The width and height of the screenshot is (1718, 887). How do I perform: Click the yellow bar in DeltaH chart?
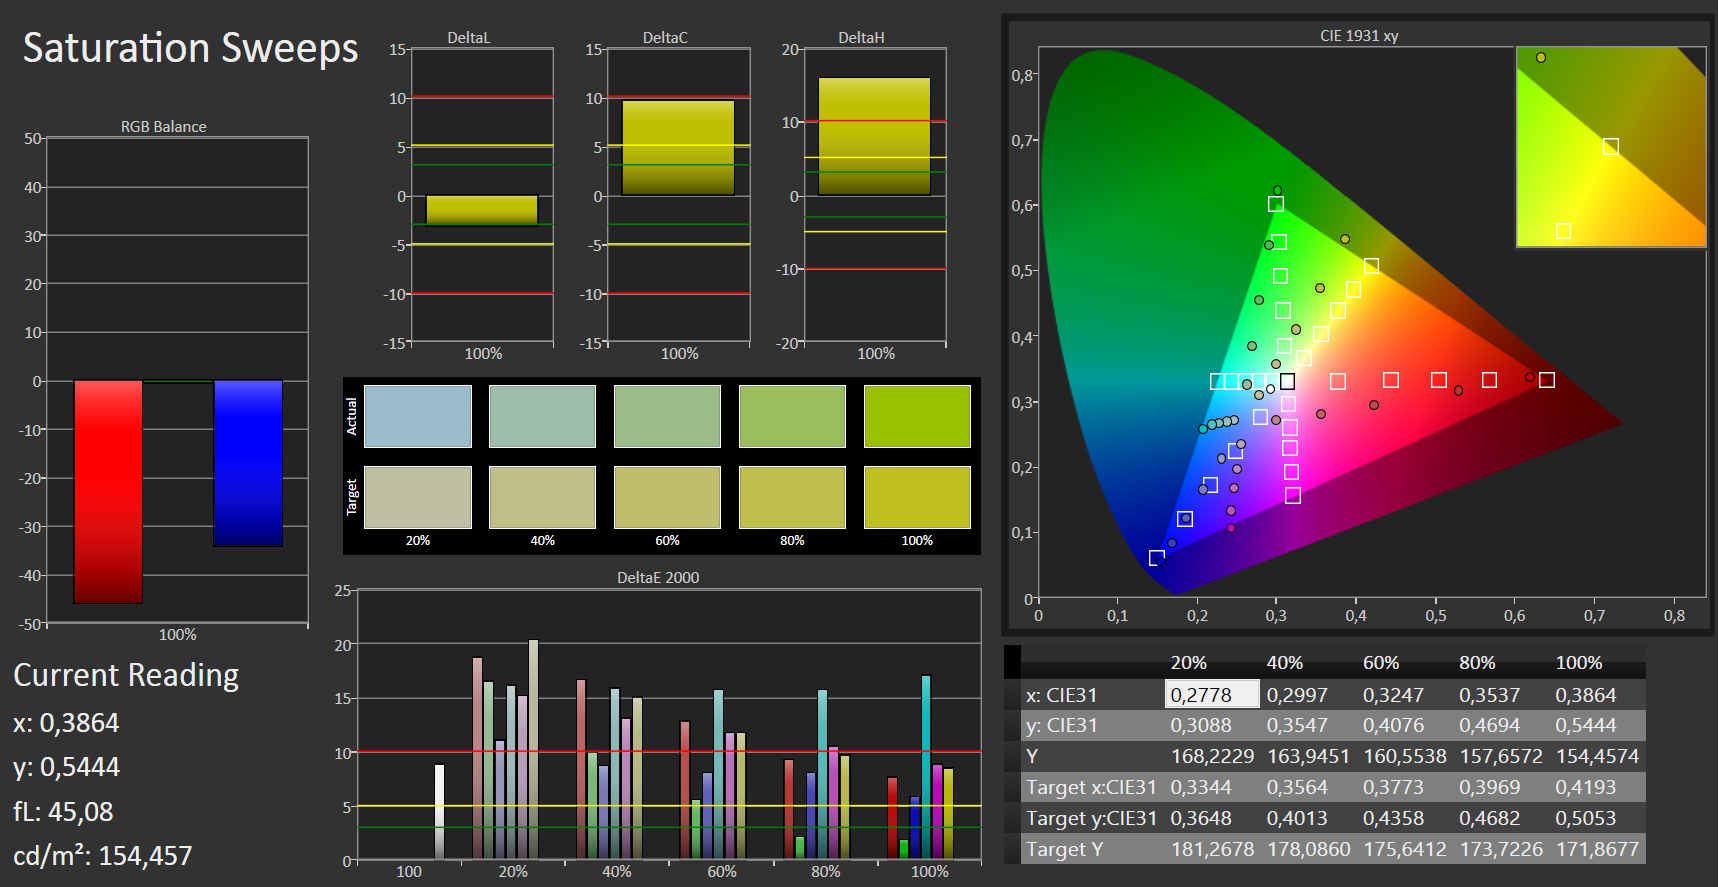pyautogui.click(x=874, y=136)
